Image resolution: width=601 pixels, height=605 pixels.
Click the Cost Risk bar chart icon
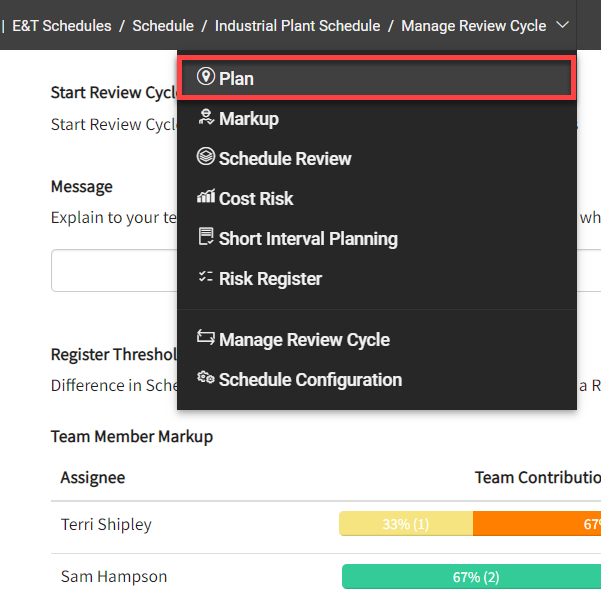coord(206,198)
